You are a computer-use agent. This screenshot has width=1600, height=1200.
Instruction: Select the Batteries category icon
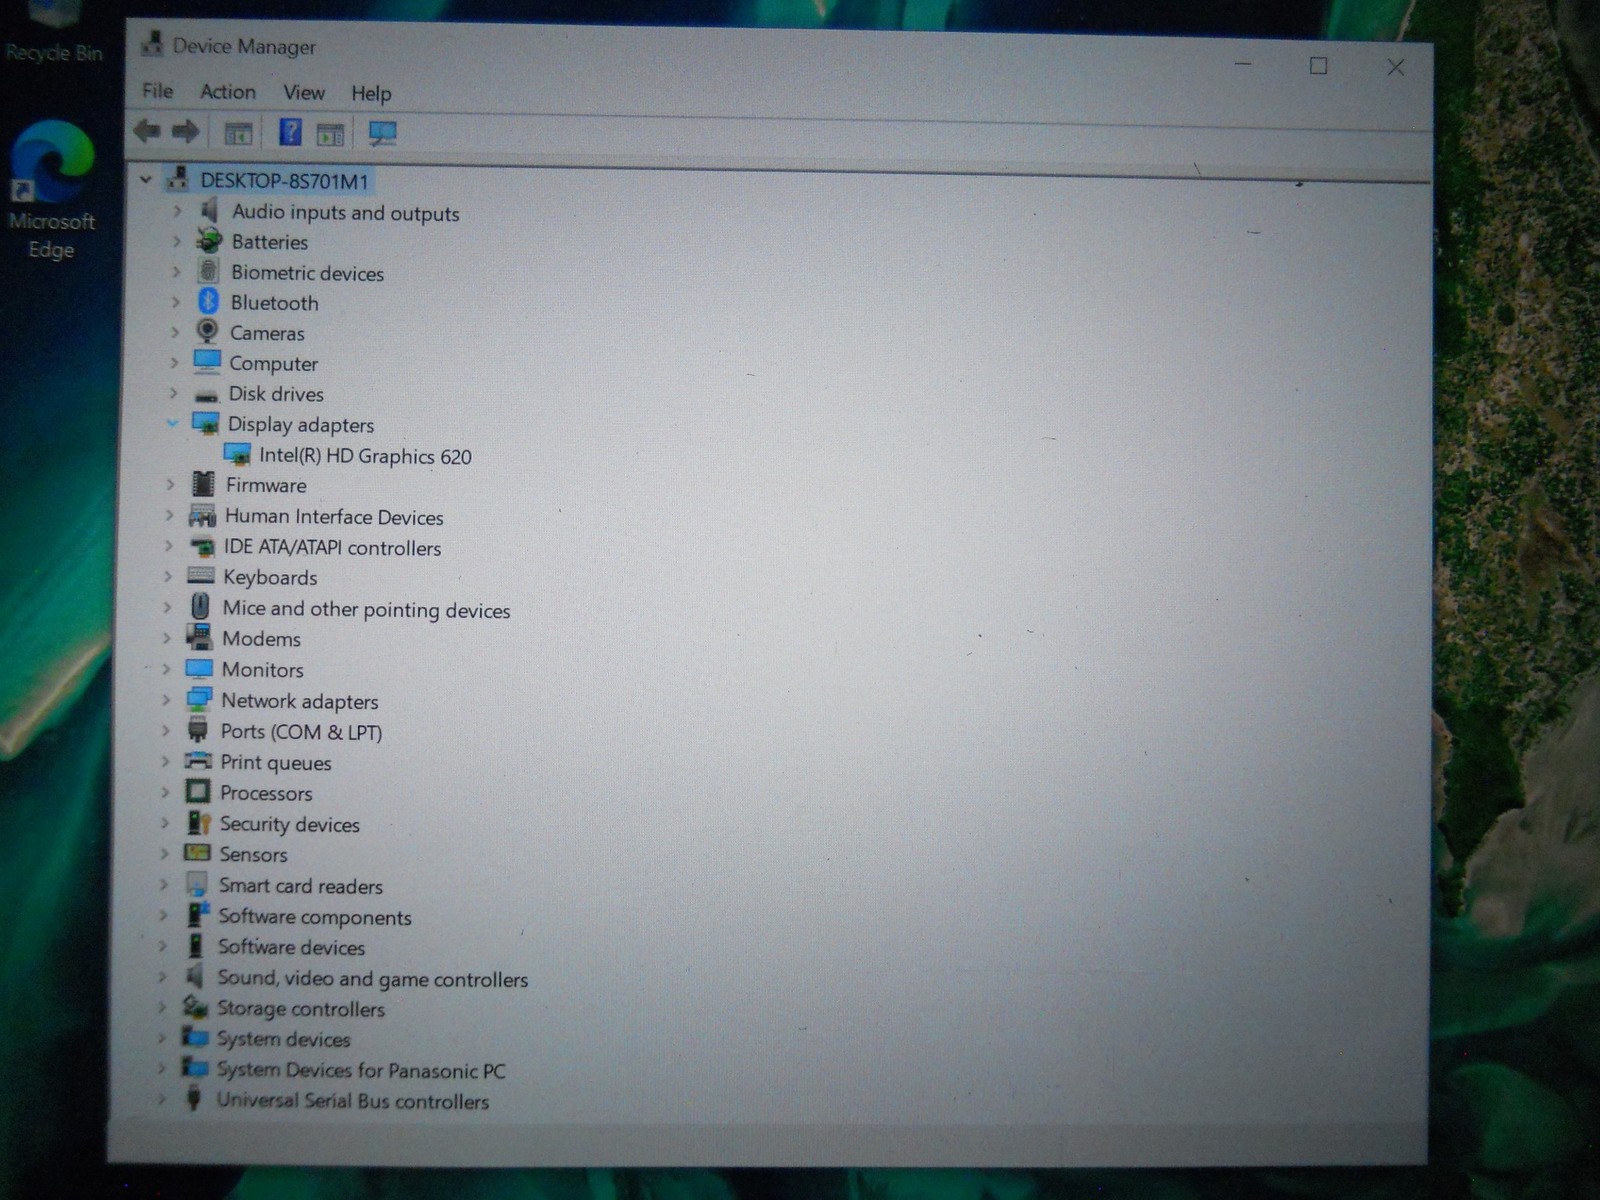click(209, 240)
